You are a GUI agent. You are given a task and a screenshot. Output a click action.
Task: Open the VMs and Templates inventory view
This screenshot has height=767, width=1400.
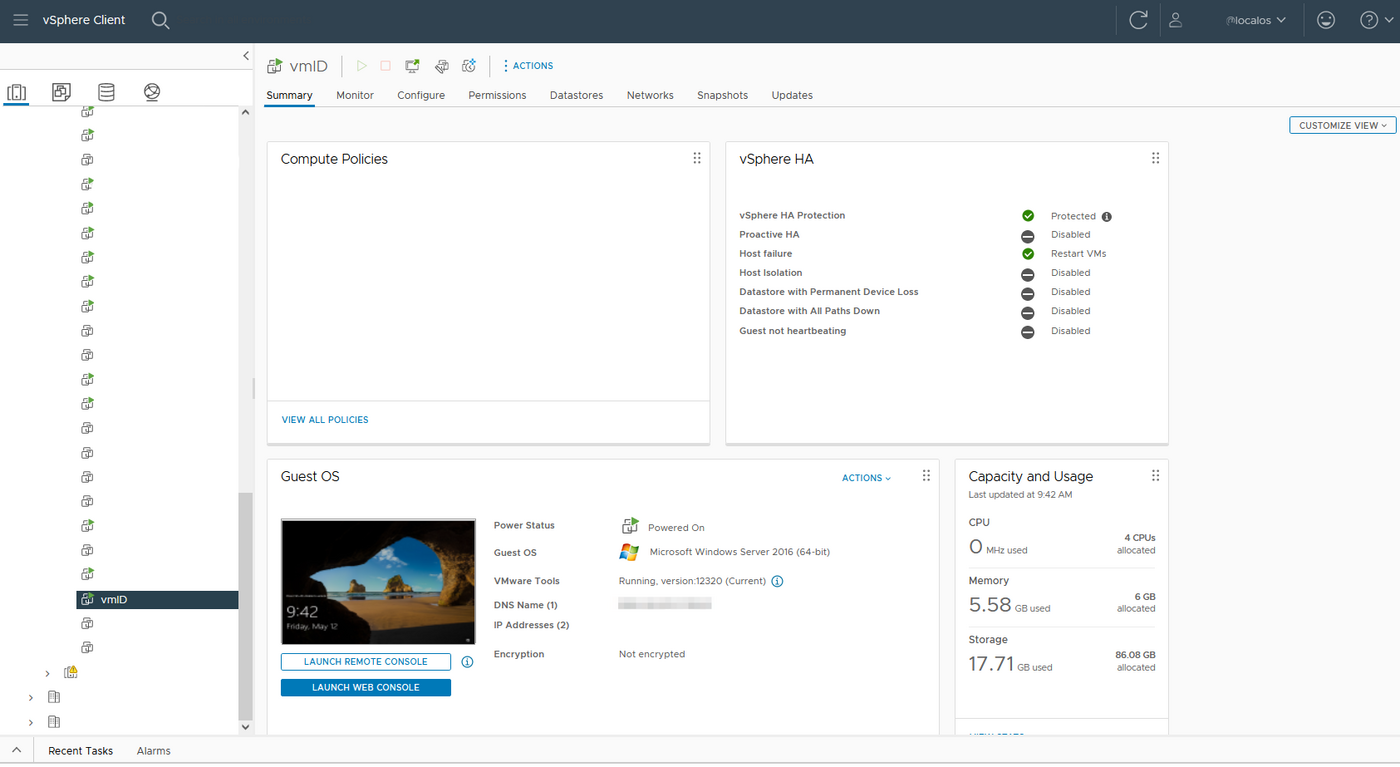click(x=61, y=91)
